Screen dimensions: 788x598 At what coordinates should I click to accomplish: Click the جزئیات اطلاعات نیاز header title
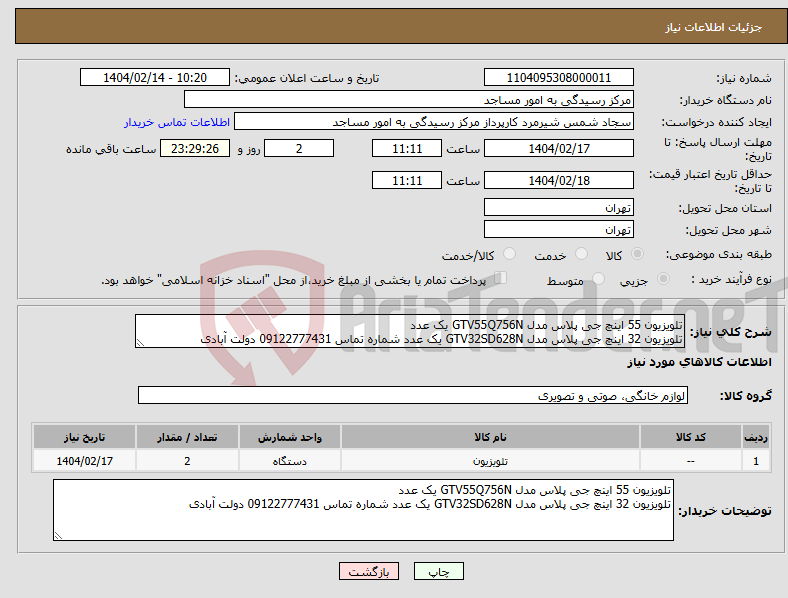pos(713,27)
